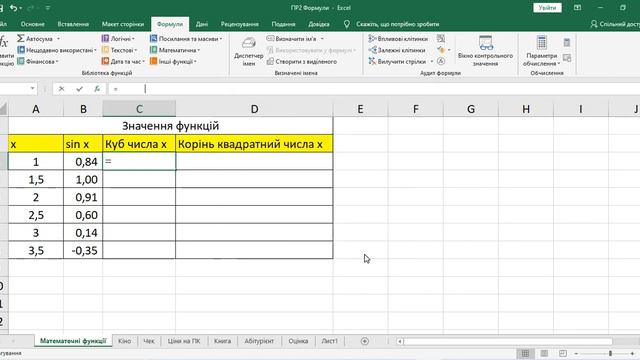The image size is (640, 360).
Task: Switch to the Вставлення tab
Action: coord(73,24)
